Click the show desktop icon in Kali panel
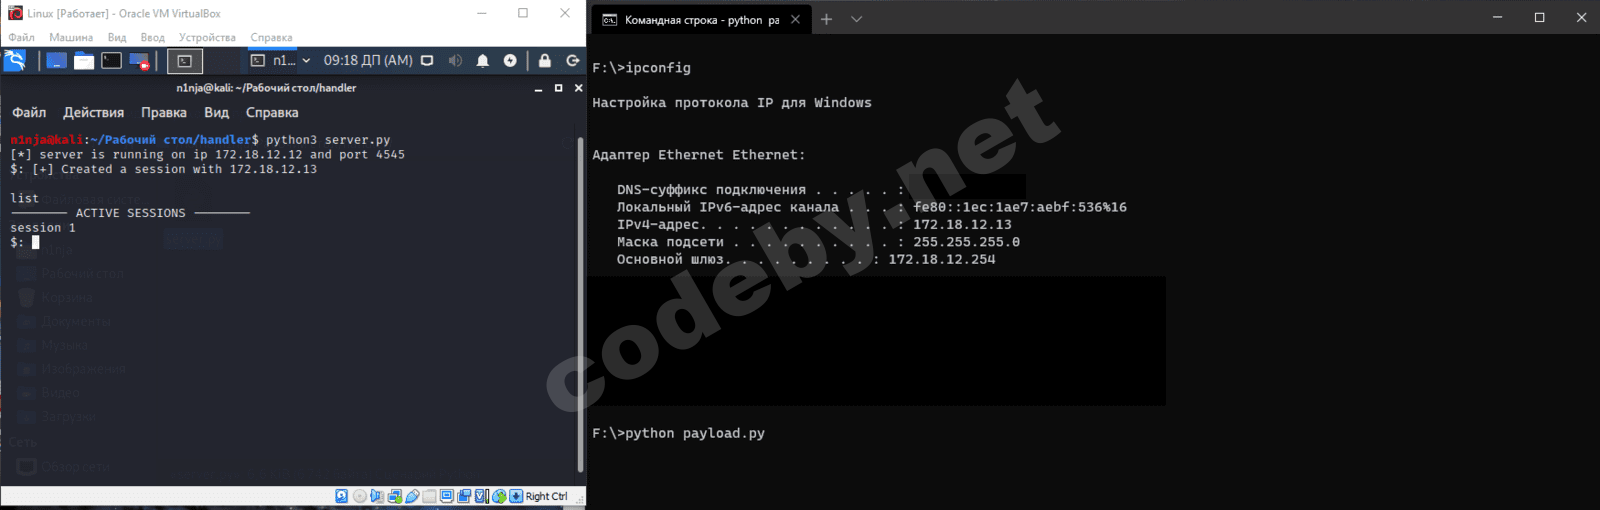 coord(57,61)
